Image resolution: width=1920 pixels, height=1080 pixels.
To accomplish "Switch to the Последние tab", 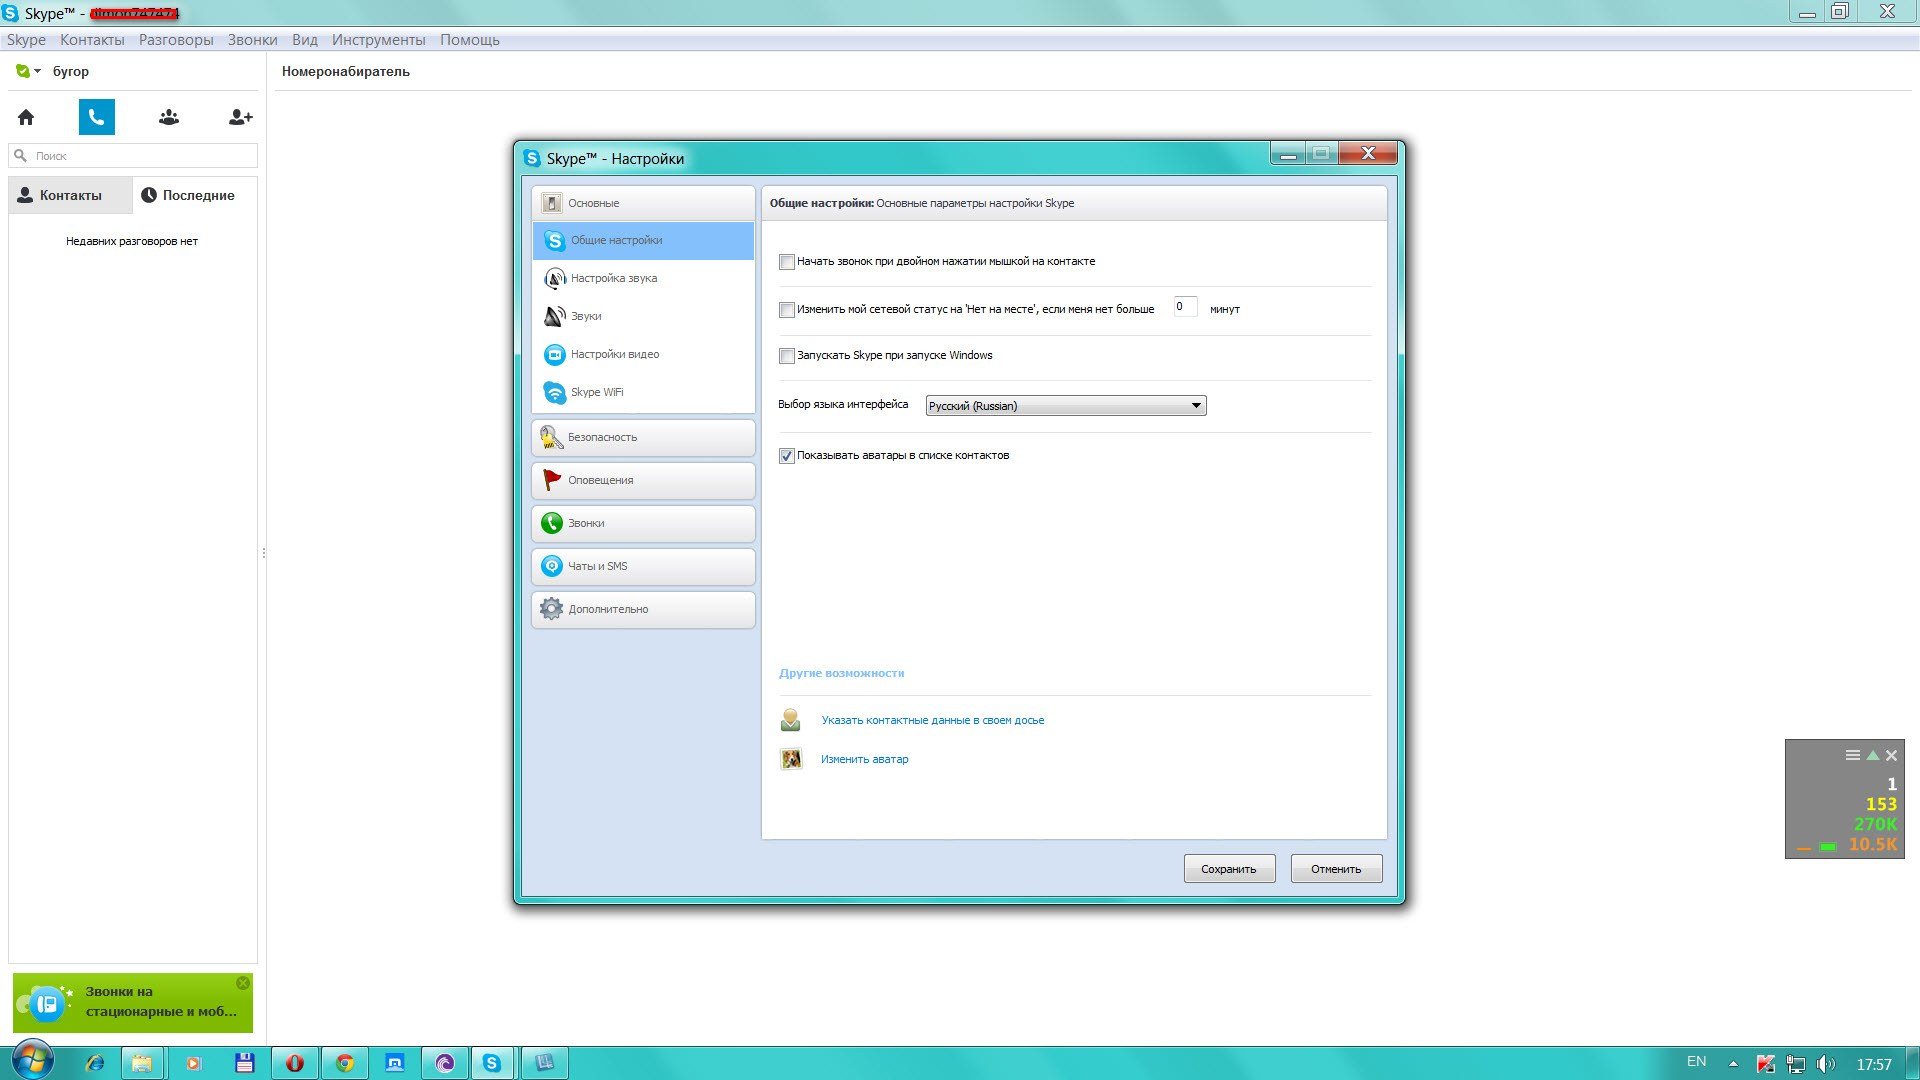I will pyautogui.click(x=195, y=195).
